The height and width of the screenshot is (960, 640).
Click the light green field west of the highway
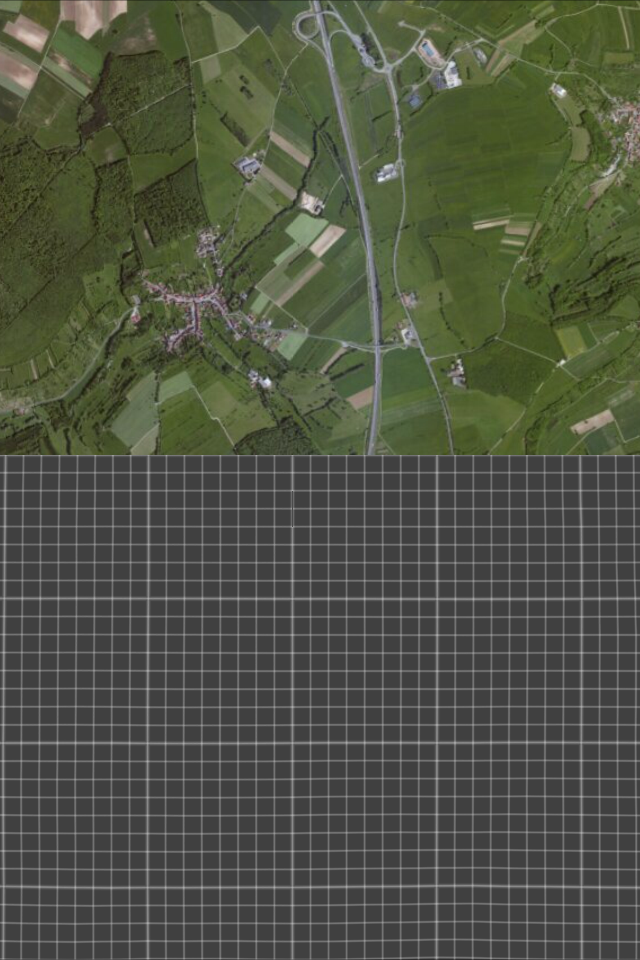click(x=305, y=229)
